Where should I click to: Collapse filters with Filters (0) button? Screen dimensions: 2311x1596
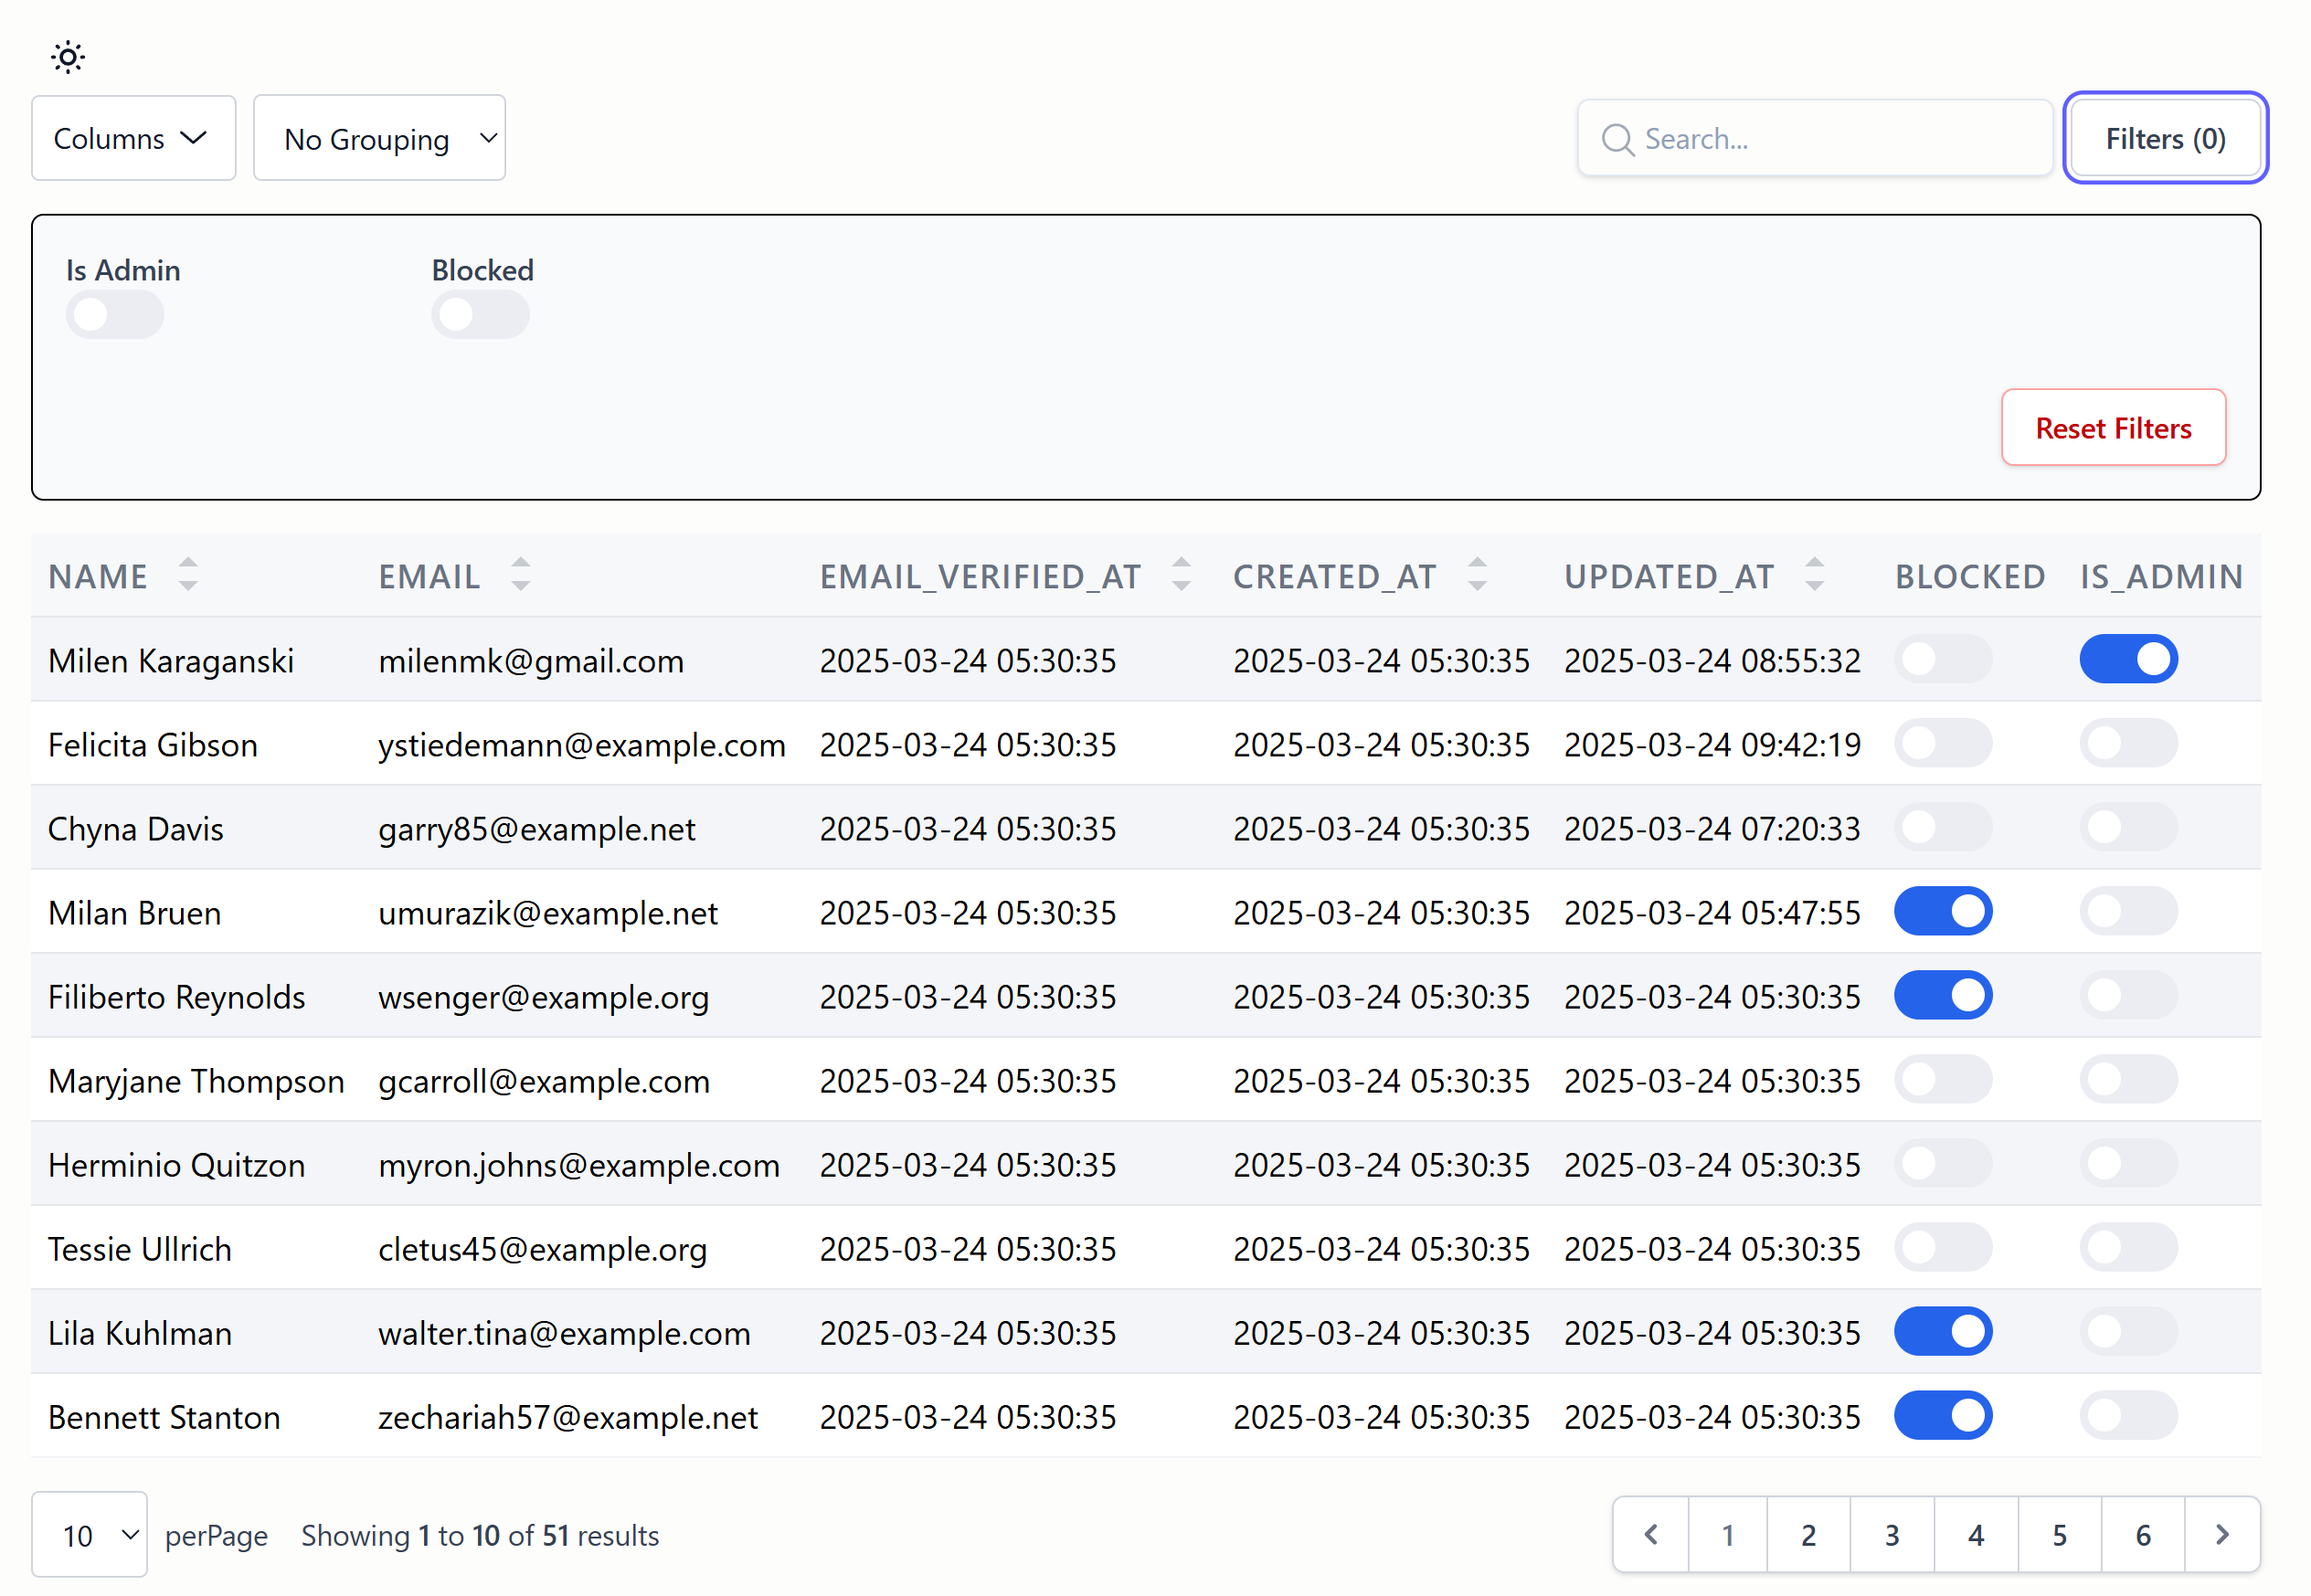pos(2165,139)
